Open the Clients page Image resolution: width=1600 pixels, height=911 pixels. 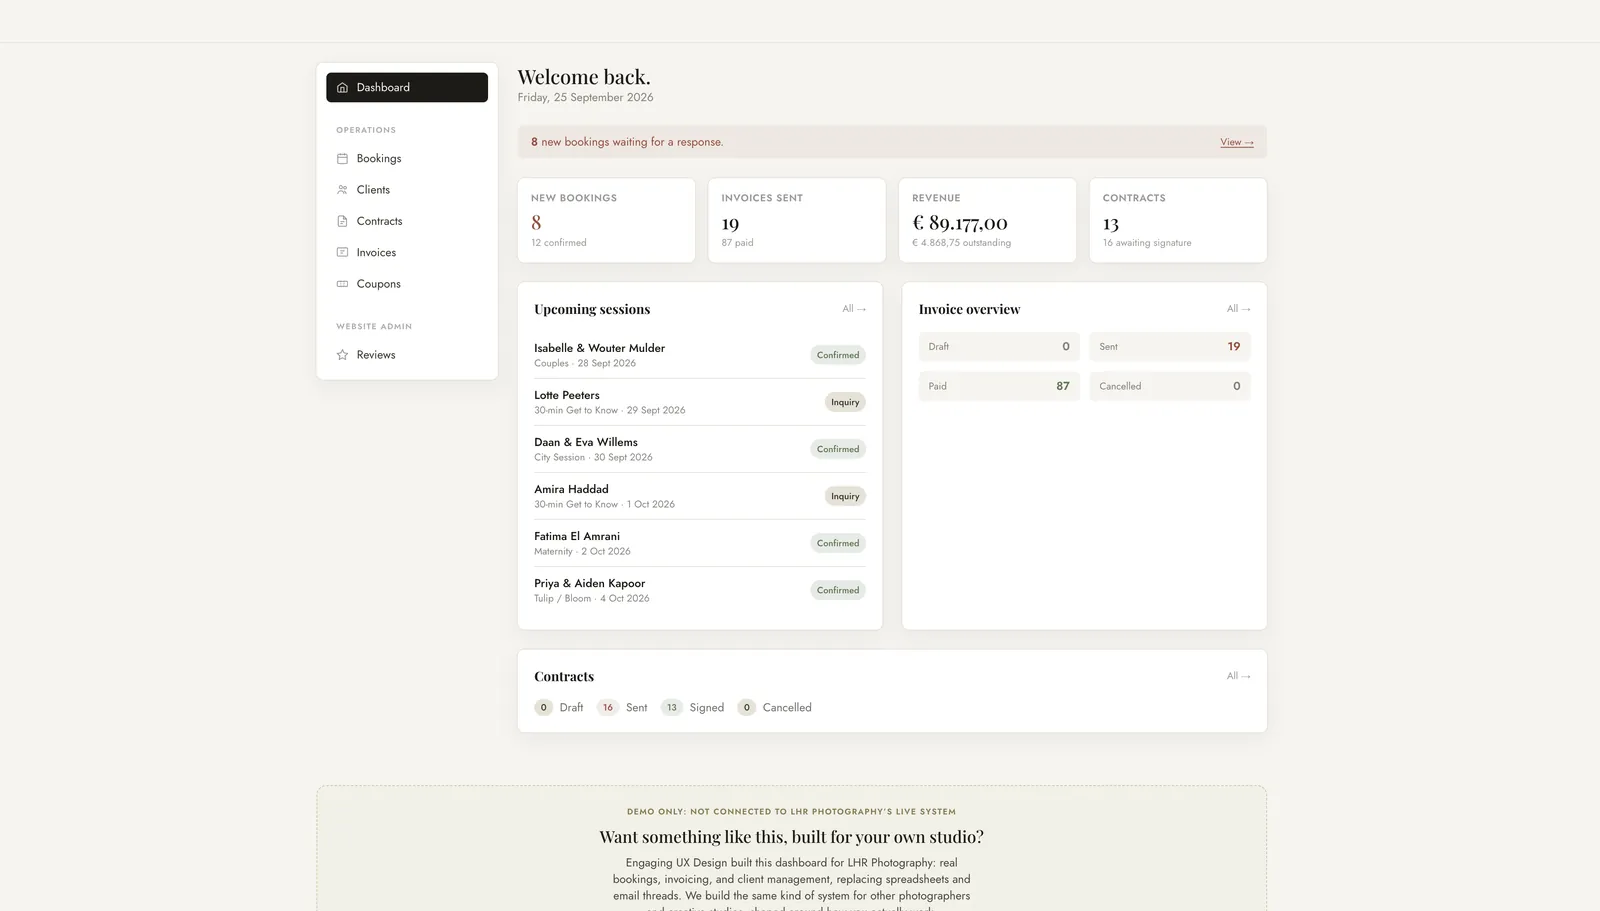click(407, 189)
